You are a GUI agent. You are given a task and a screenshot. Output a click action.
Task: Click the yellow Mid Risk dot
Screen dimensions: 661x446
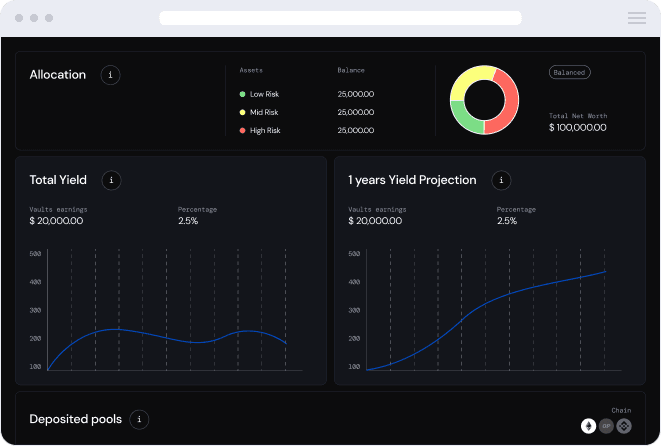(x=242, y=112)
